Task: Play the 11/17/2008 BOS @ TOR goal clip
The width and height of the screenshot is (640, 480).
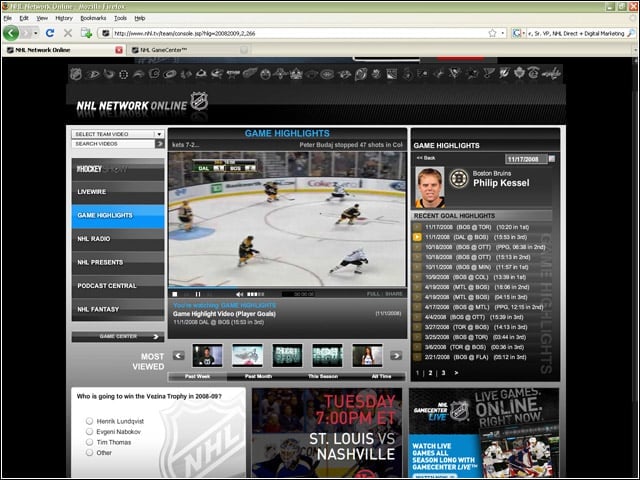Action: coord(417,227)
